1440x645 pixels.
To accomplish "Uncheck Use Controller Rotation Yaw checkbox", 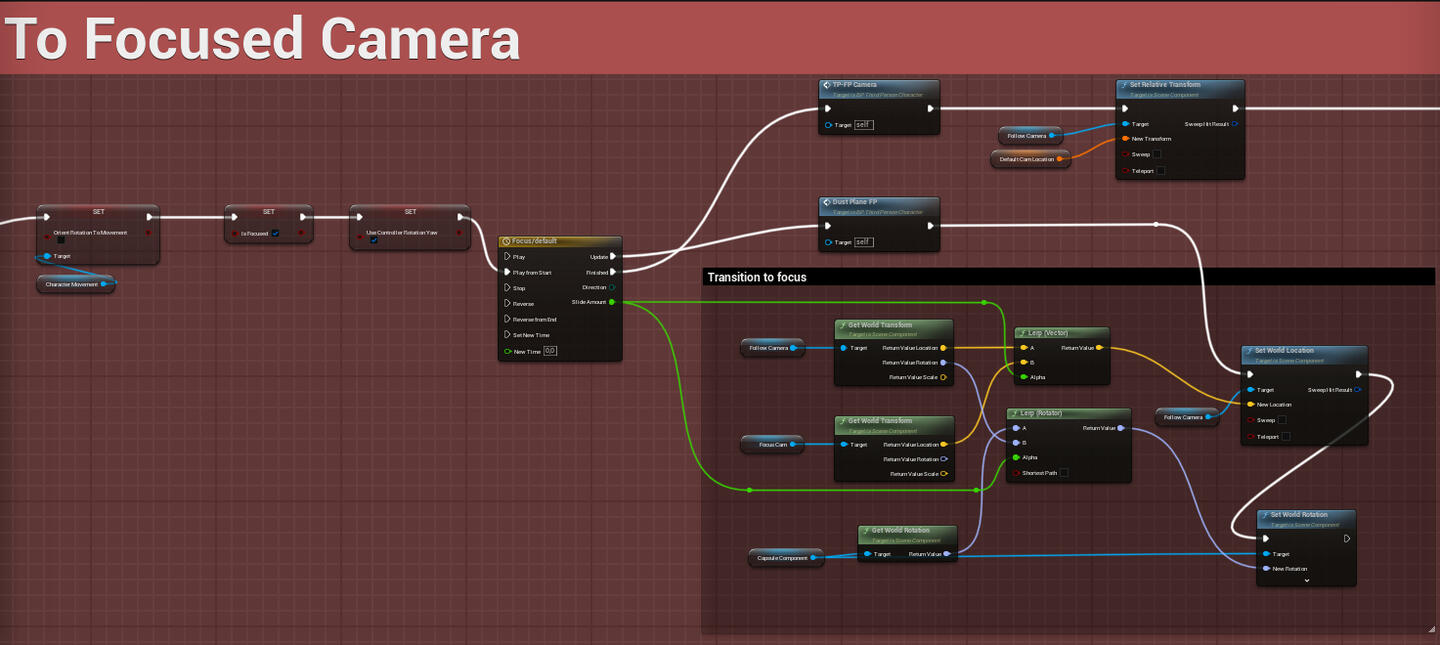I will click(373, 240).
